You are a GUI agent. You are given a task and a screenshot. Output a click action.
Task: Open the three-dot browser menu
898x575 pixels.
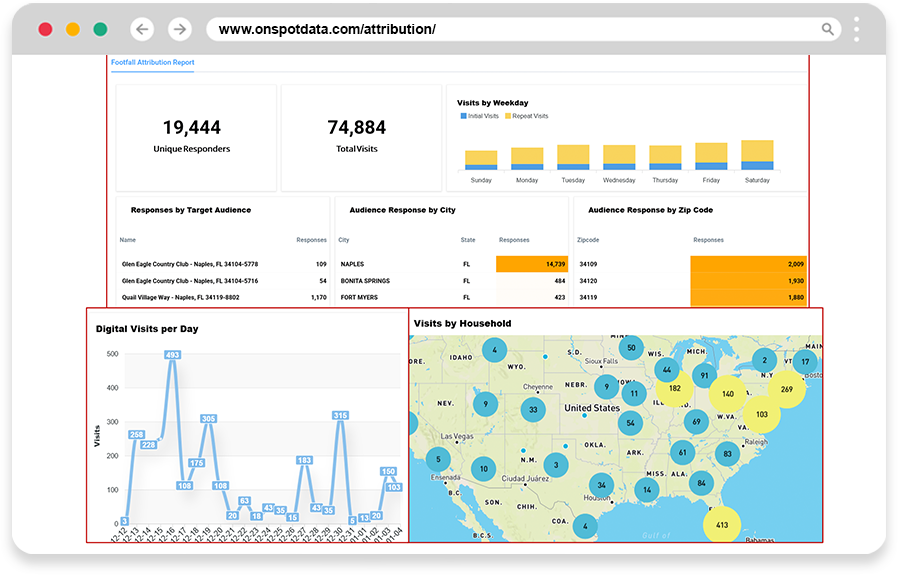point(856,29)
